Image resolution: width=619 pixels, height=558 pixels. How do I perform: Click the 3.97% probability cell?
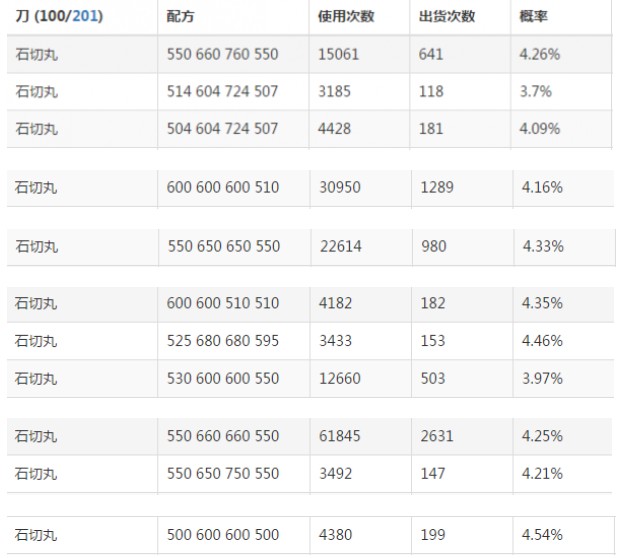(541, 379)
